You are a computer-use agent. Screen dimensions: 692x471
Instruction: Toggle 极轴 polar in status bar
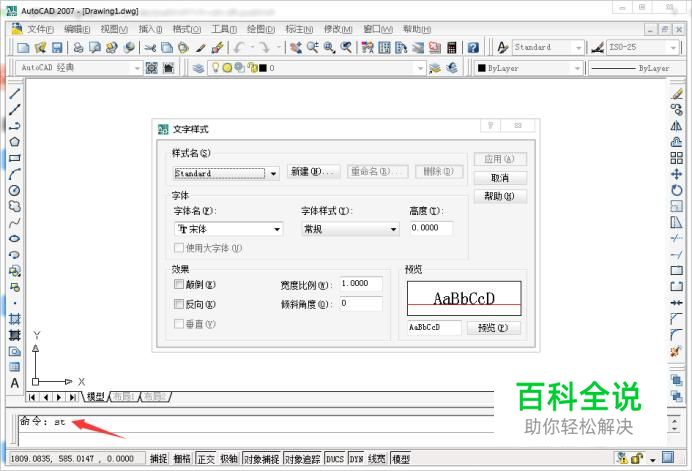point(229,459)
